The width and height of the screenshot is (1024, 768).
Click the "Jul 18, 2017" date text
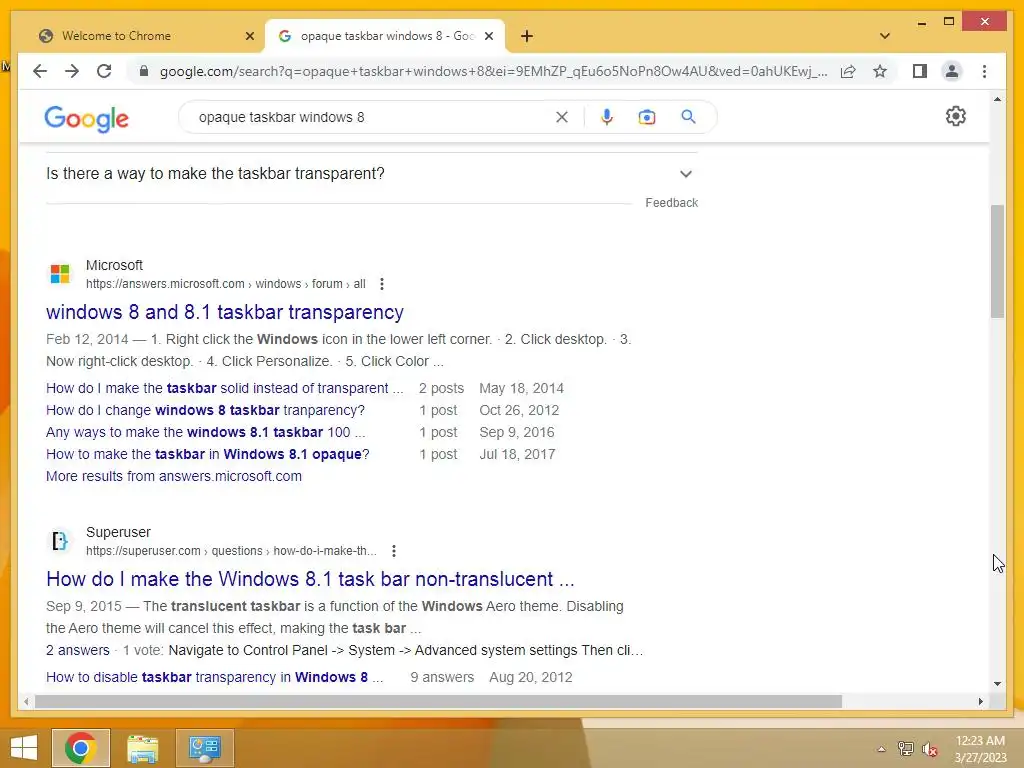(x=517, y=455)
